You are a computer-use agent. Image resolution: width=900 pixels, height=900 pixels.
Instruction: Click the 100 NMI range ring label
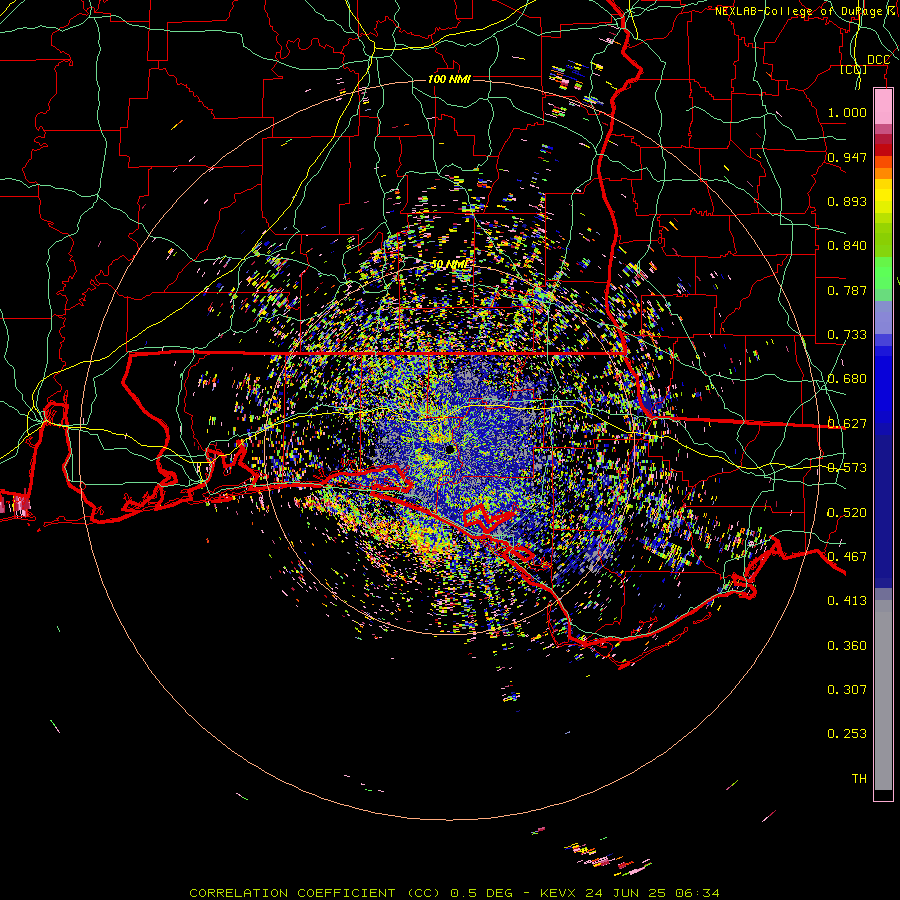pos(449,79)
